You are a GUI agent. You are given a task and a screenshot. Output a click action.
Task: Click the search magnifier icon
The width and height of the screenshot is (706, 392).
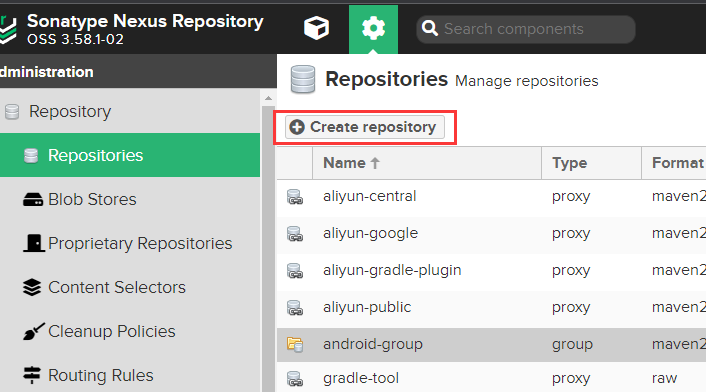point(430,29)
